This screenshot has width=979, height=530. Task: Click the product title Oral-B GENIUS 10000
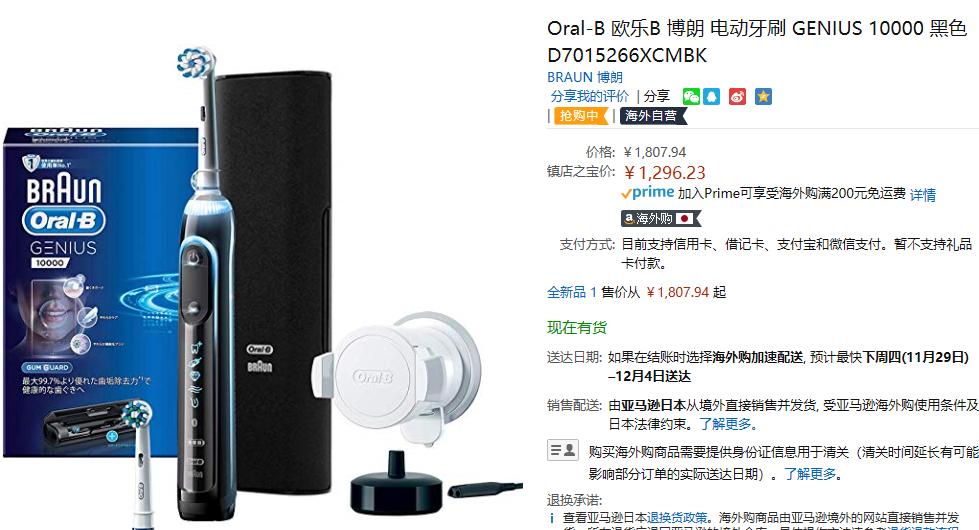[757, 42]
